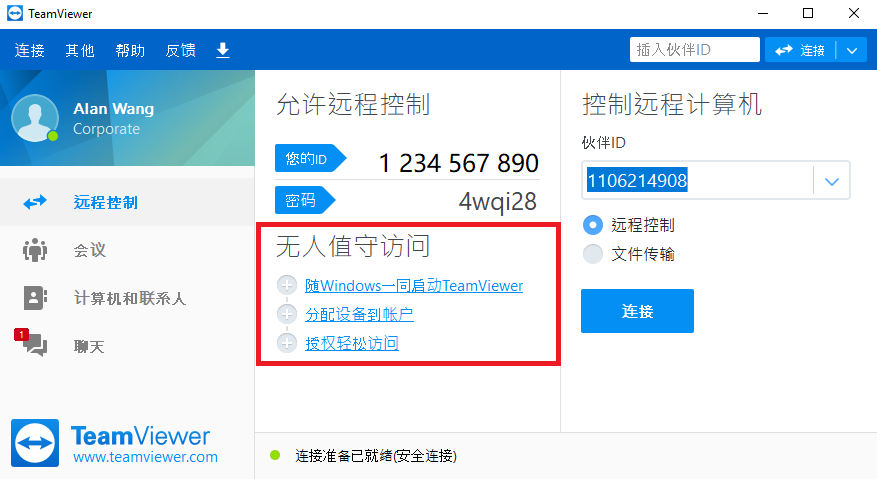Expand the 伙伴ID dropdown arrow
The height and width of the screenshot is (479, 877).
point(831,181)
